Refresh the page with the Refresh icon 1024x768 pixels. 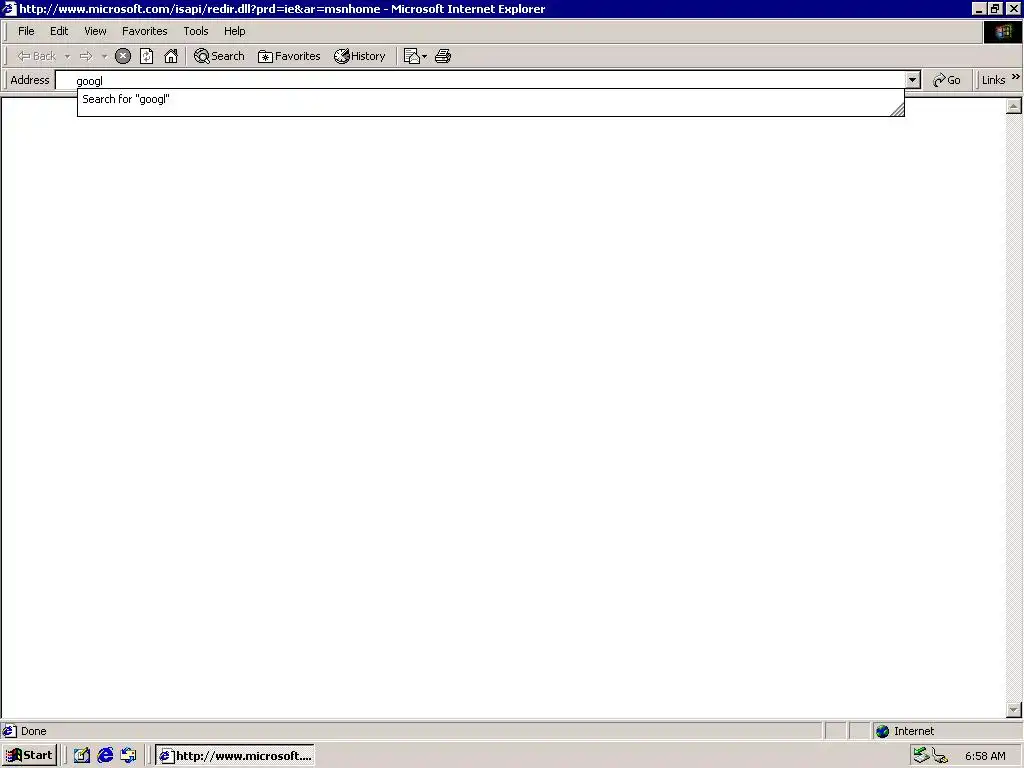pos(147,56)
